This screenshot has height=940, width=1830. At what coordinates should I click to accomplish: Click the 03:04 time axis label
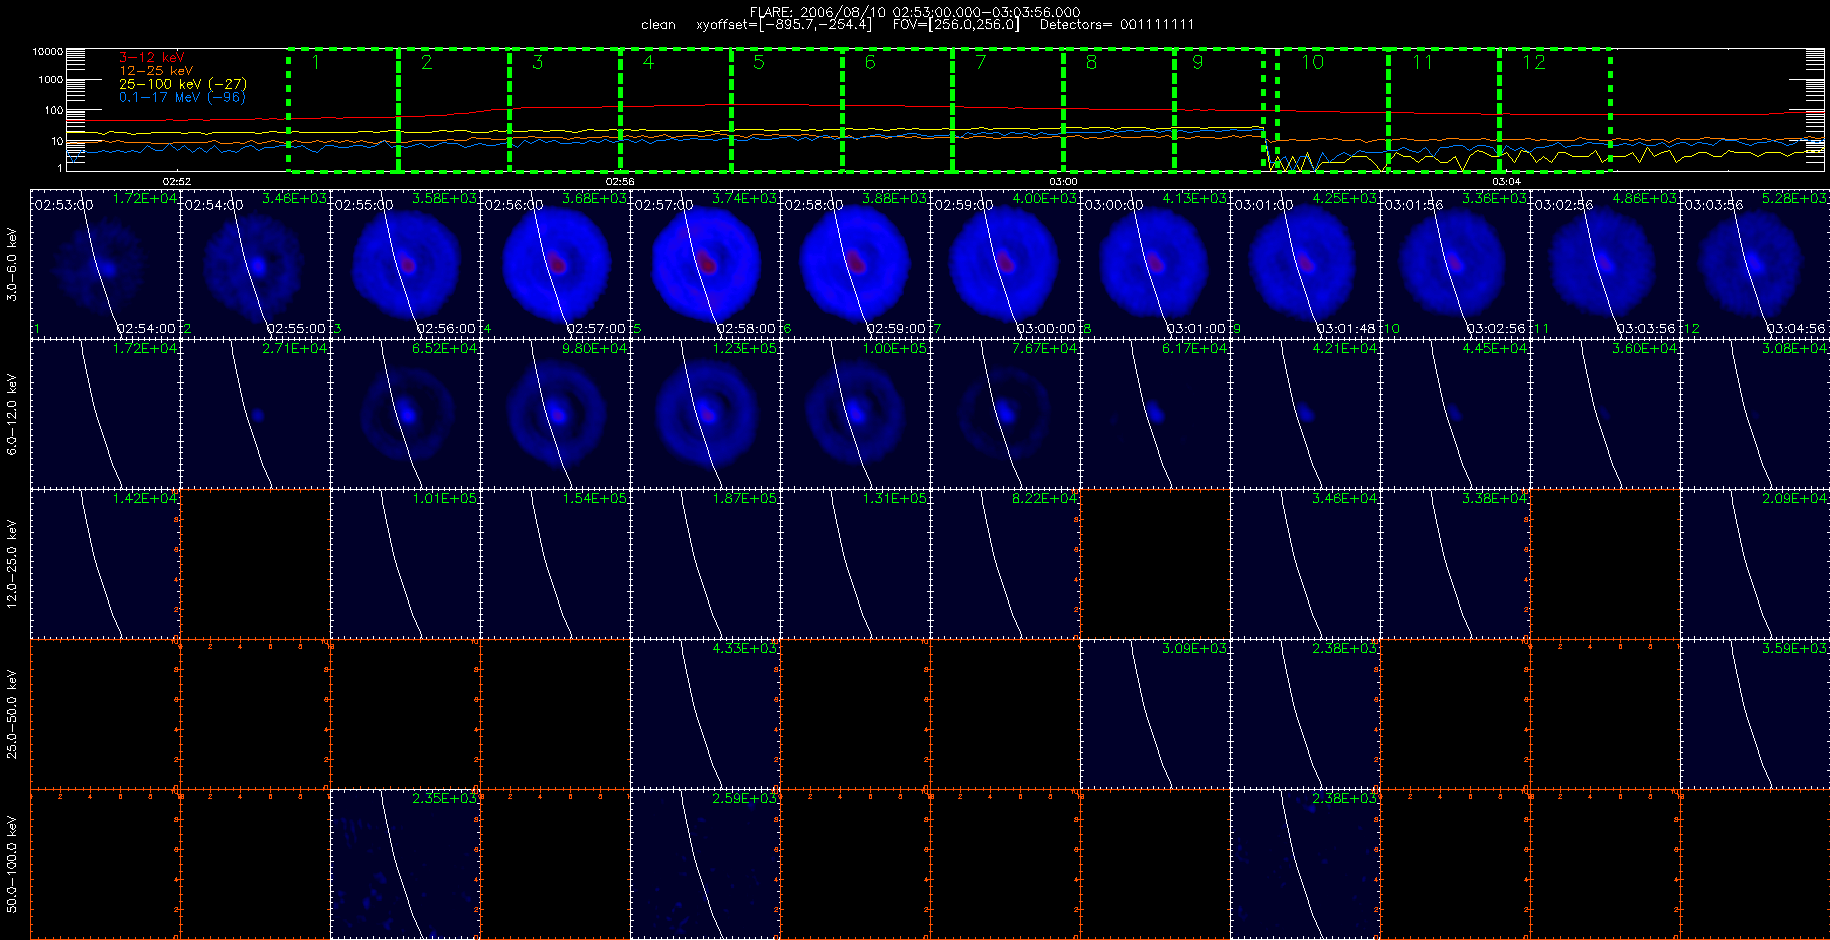(x=1506, y=182)
